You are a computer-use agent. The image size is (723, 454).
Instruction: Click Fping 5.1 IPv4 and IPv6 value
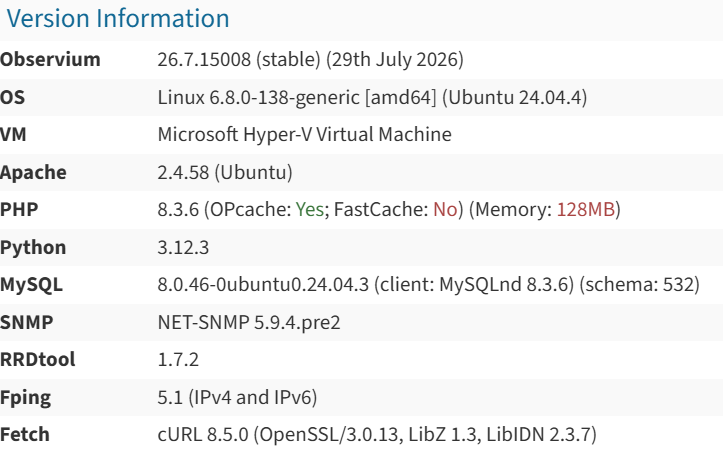click(237, 397)
